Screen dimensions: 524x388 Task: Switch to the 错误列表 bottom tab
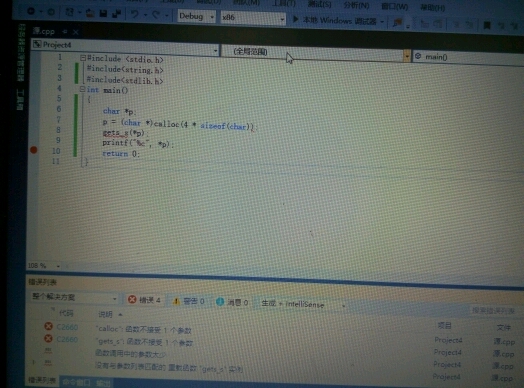[x=42, y=380]
